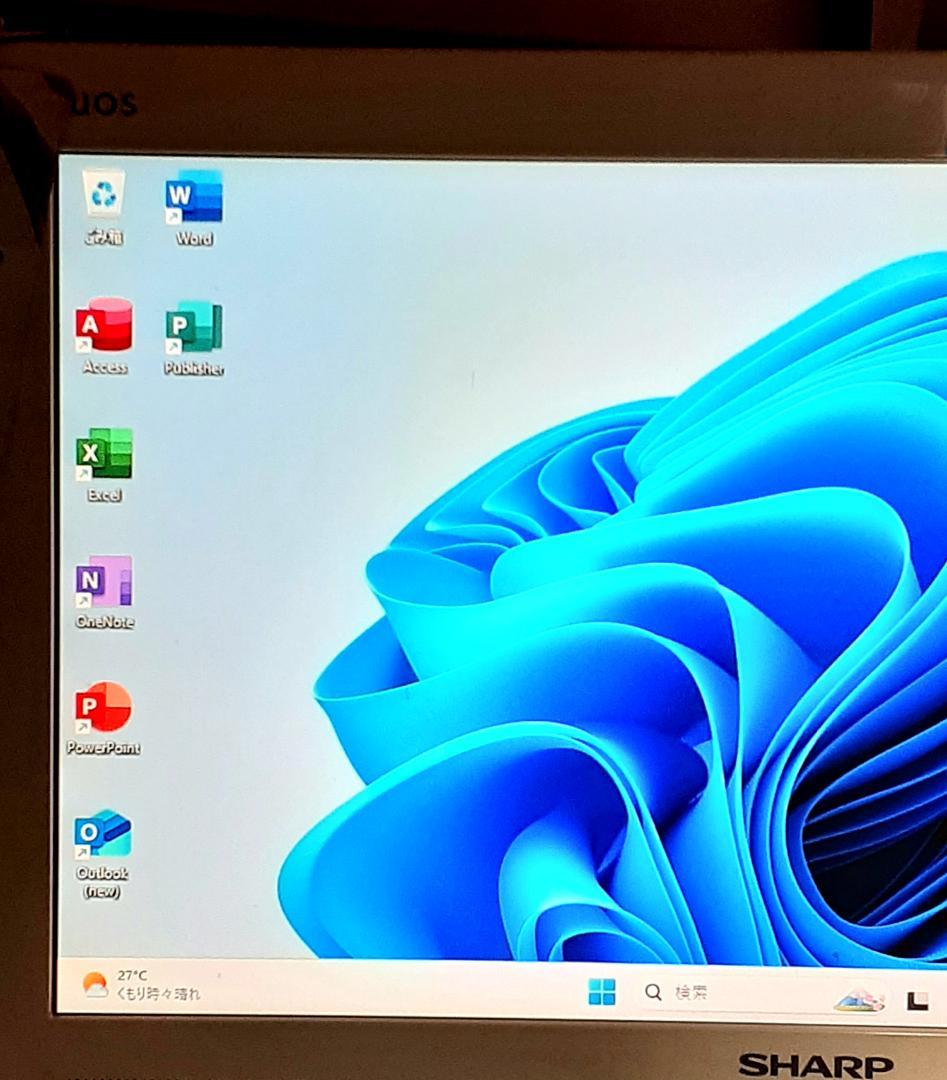The image size is (947, 1080).
Task: Launch Publisher from the desktop
Action: click(x=193, y=330)
